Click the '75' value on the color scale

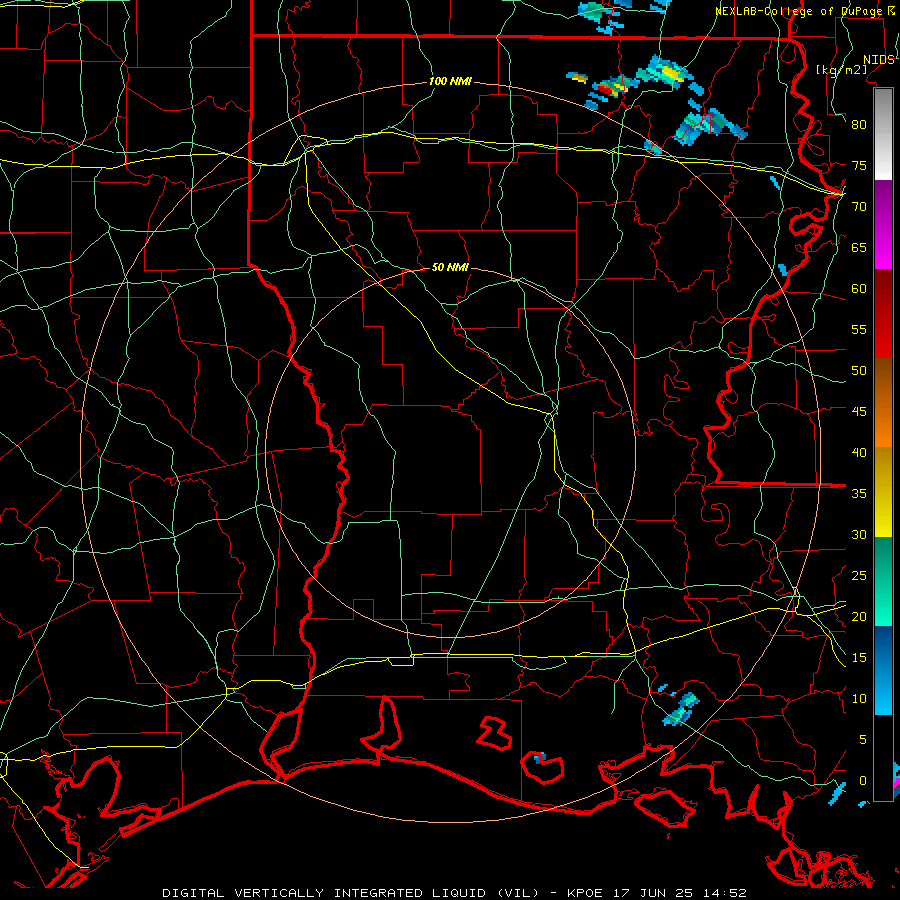pos(859,165)
